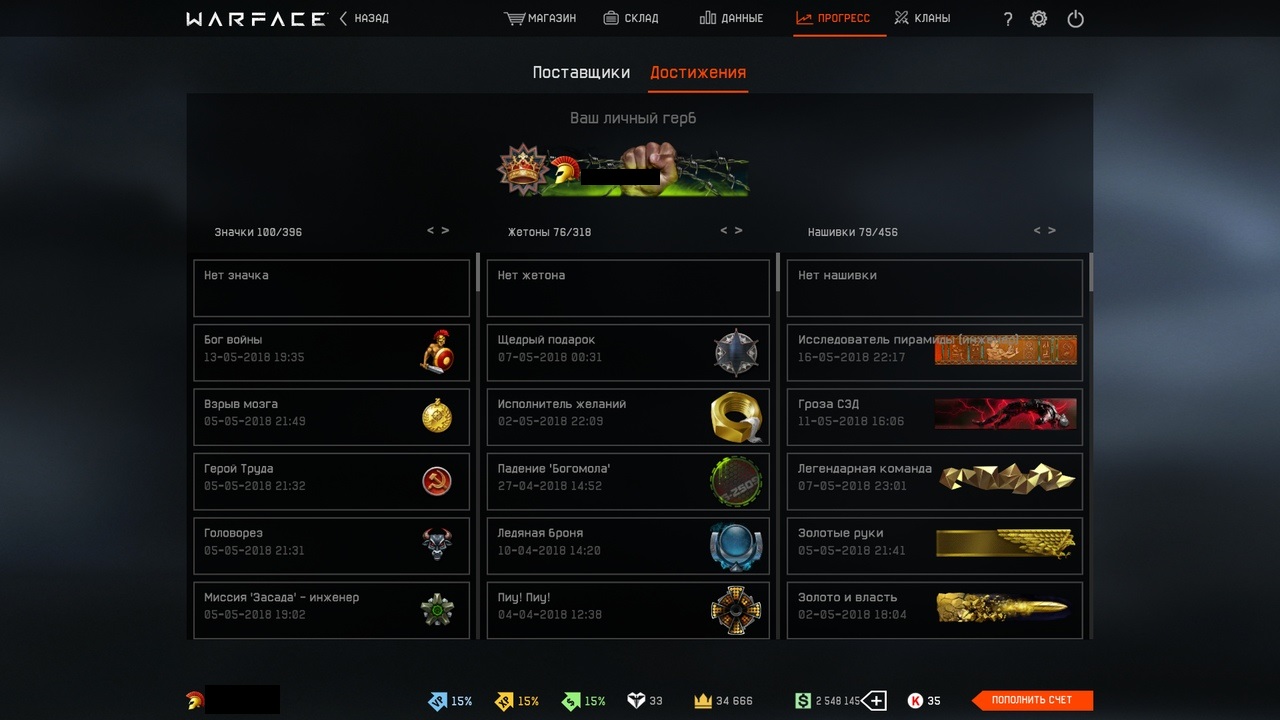Click the help question mark icon

click(1008, 19)
